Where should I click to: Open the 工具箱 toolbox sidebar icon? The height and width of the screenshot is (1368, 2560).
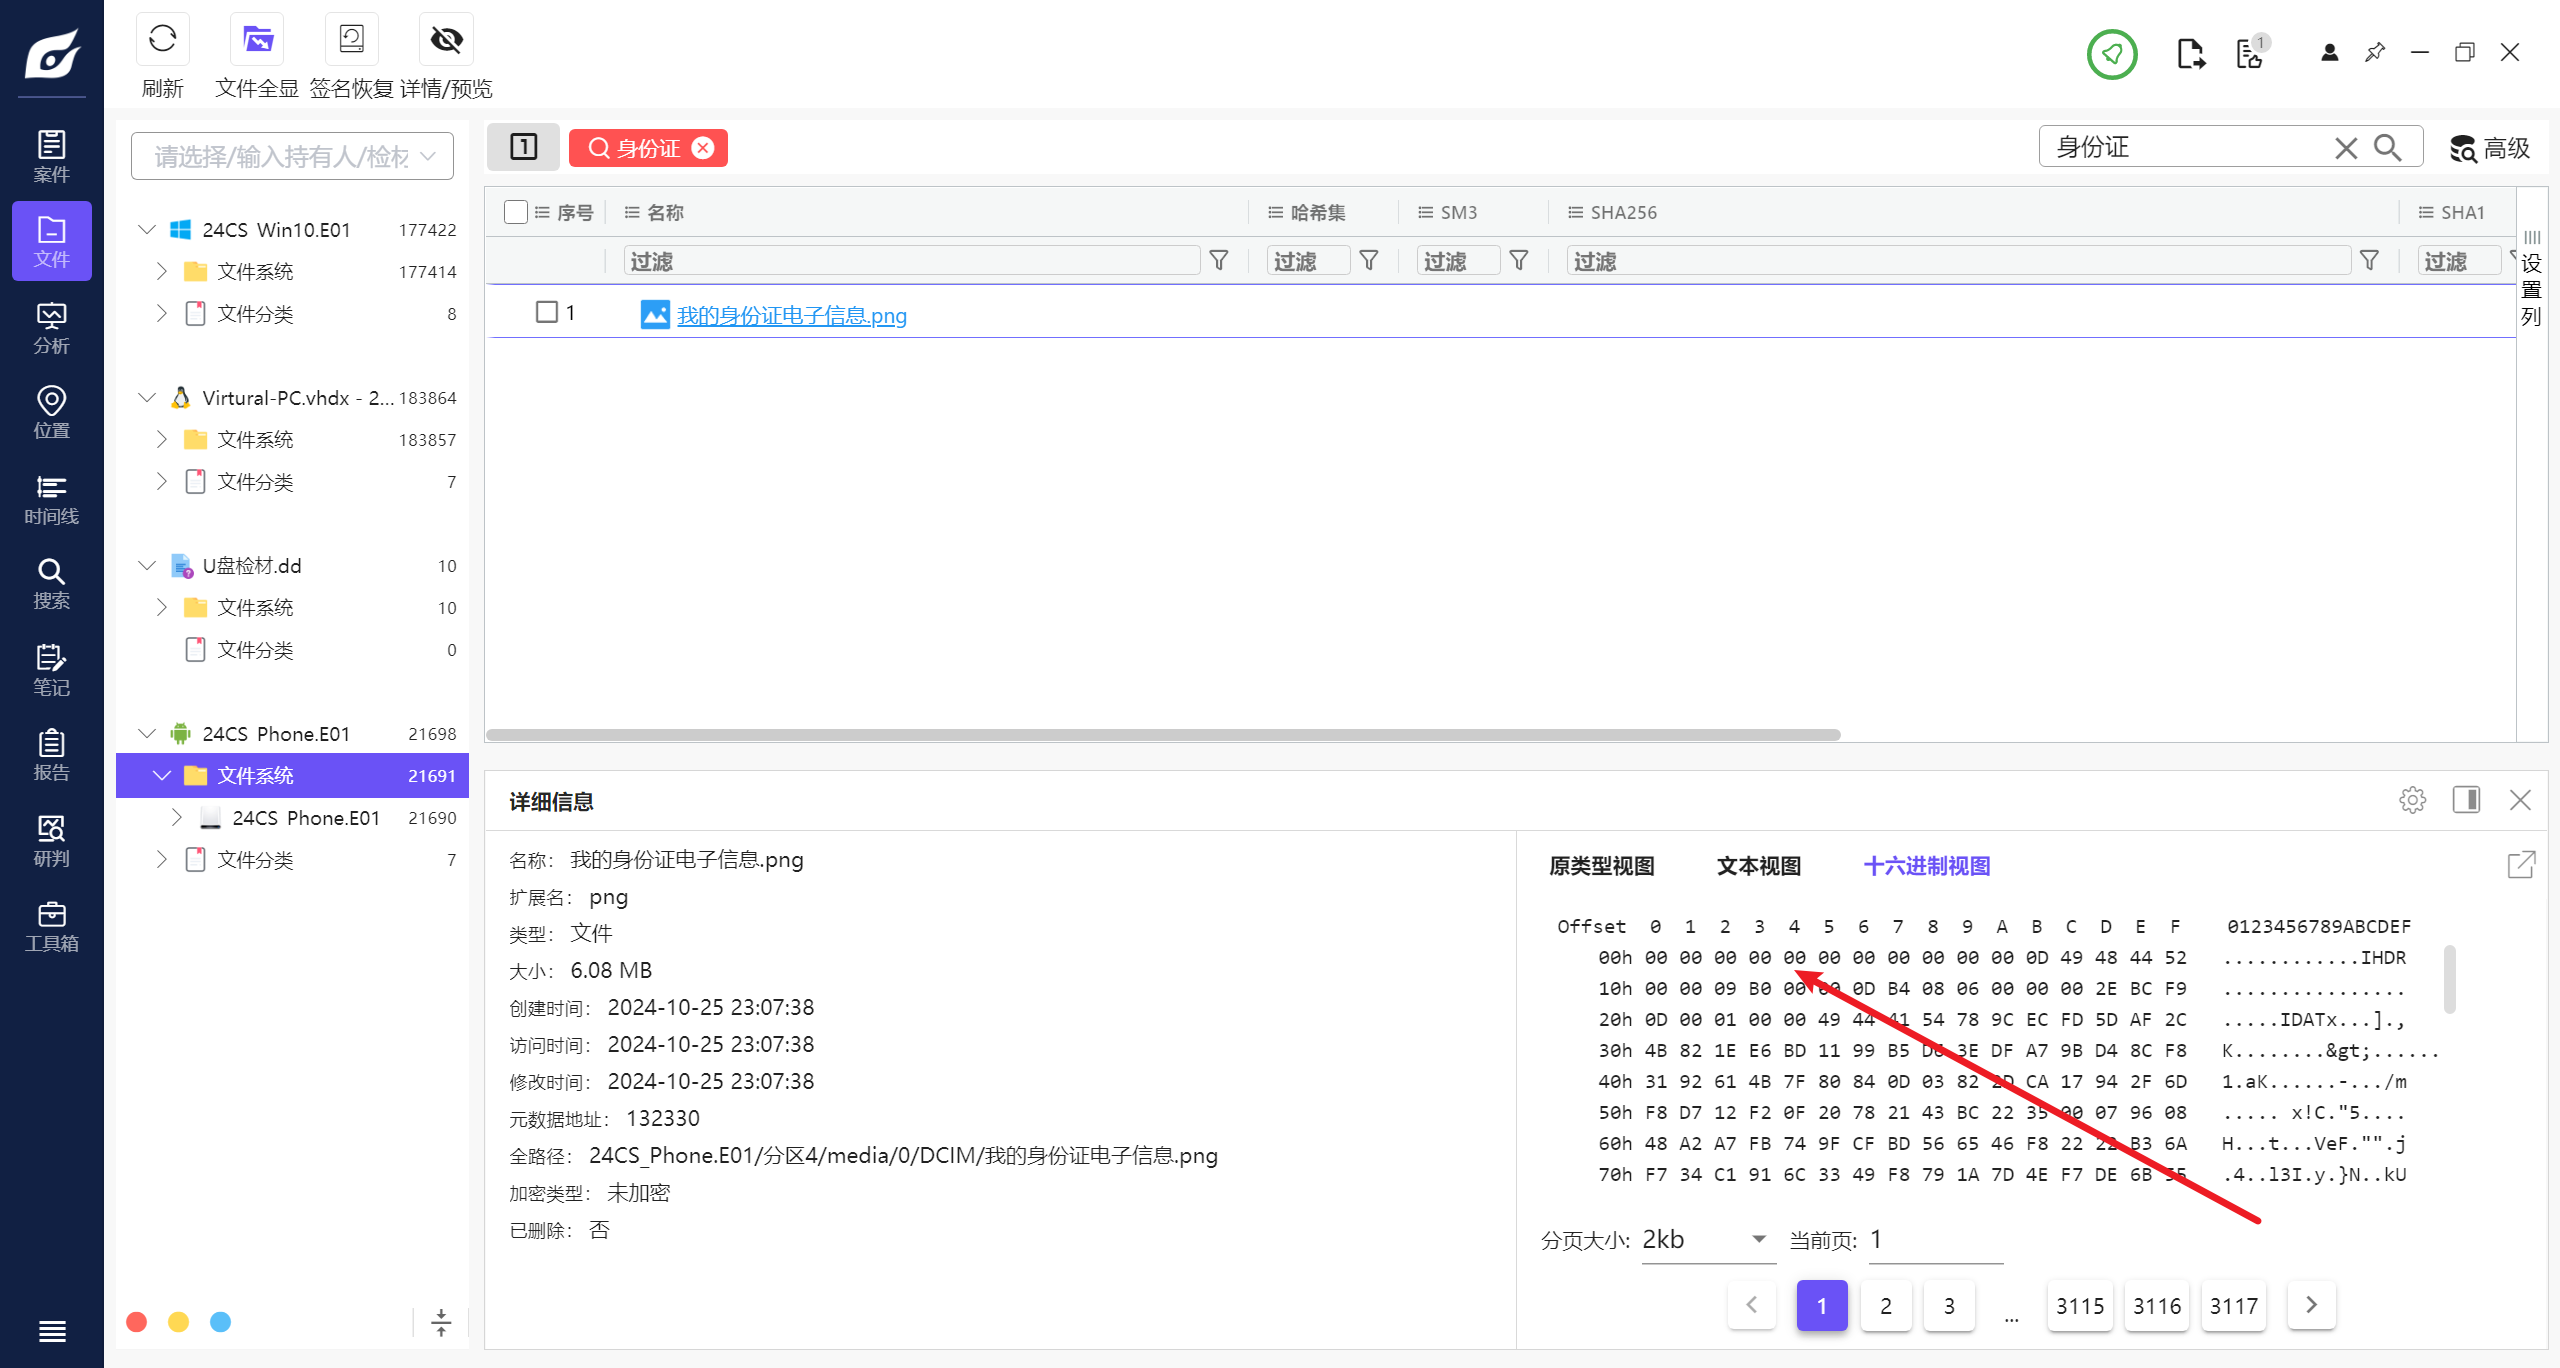[51, 926]
